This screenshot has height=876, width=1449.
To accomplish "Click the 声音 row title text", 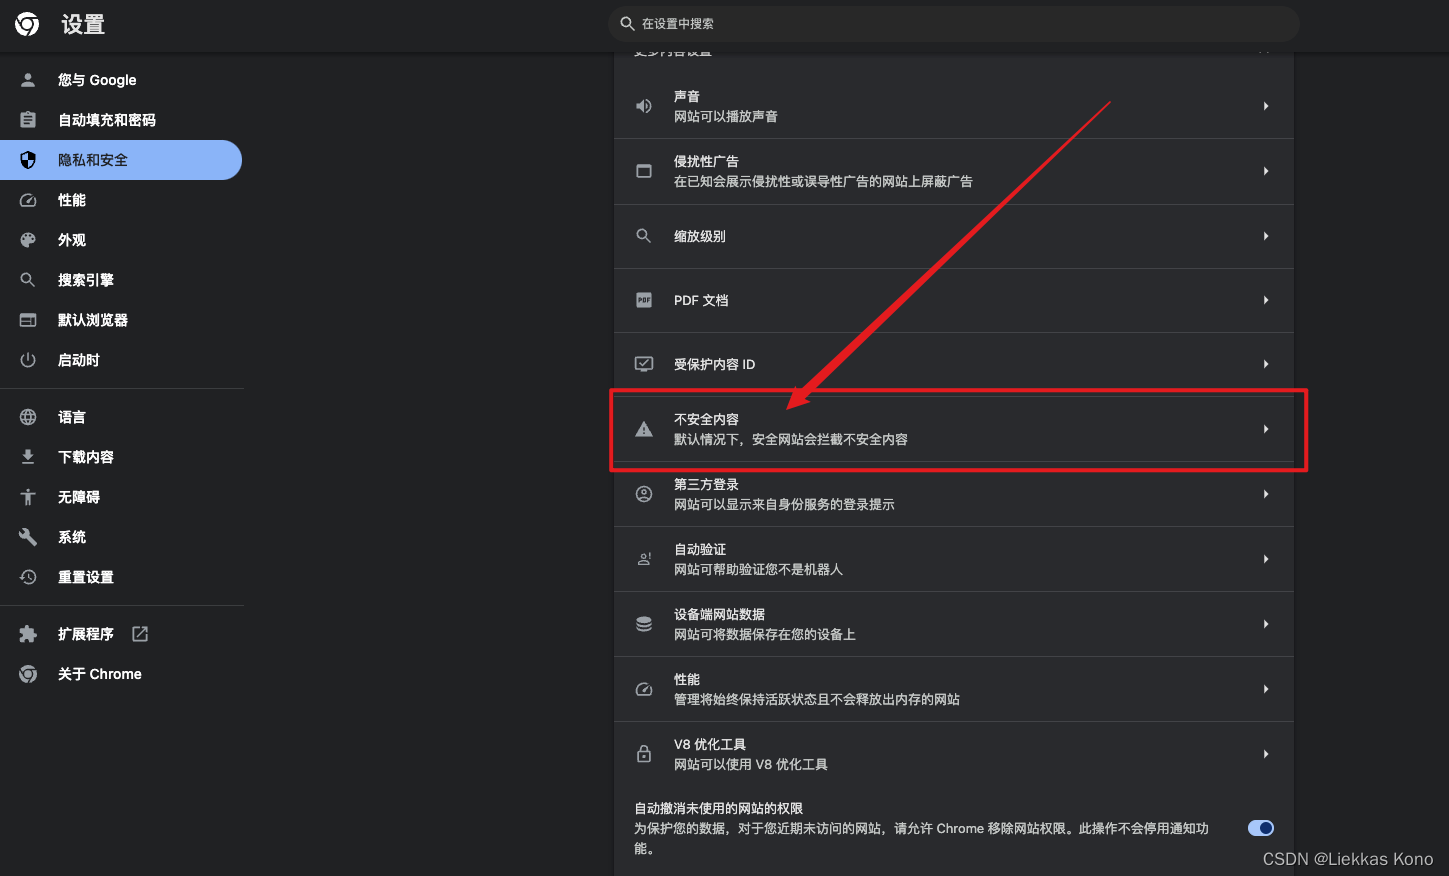I will tap(687, 96).
